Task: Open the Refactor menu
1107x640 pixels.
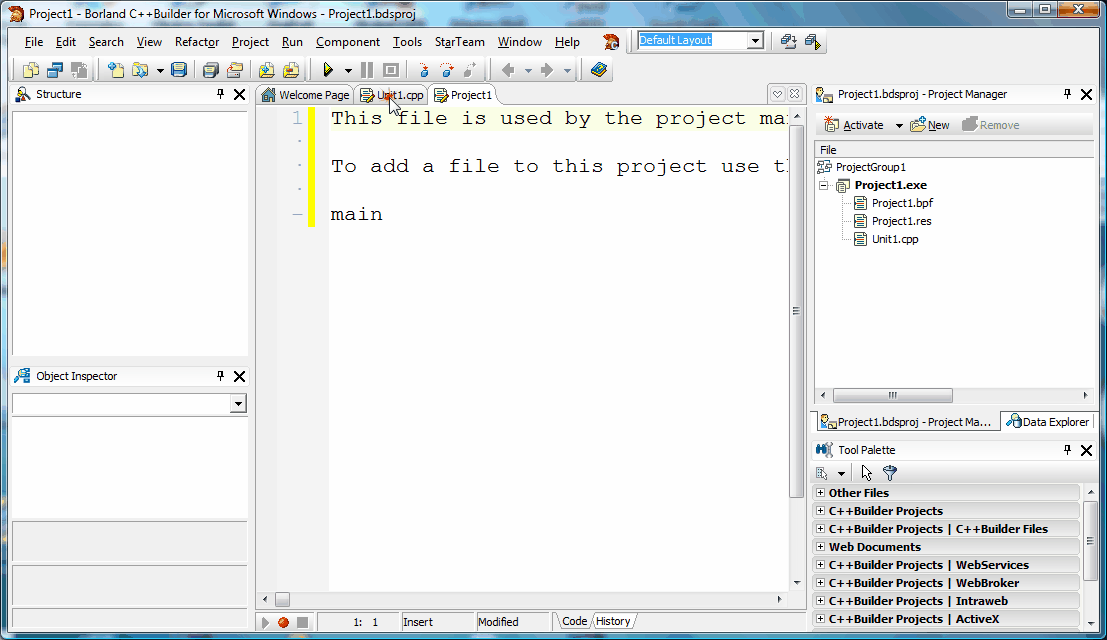Action: point(197,42)
